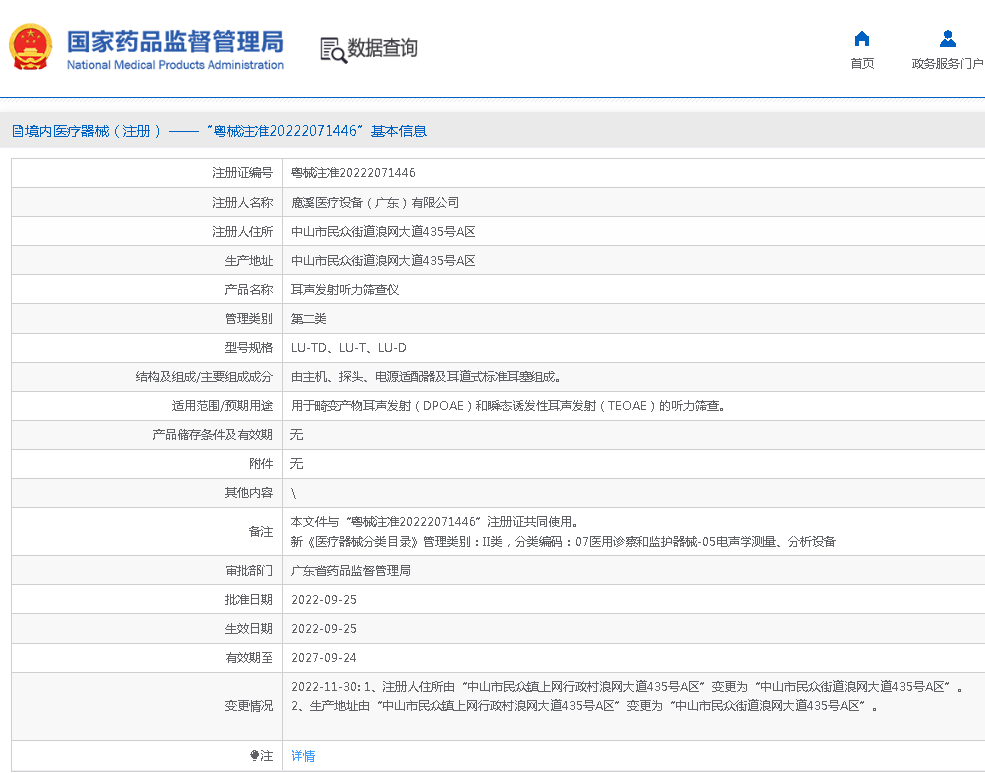Click the 国家药品监督管理局 site title
The image size is (985, 773).
point(175,41)
